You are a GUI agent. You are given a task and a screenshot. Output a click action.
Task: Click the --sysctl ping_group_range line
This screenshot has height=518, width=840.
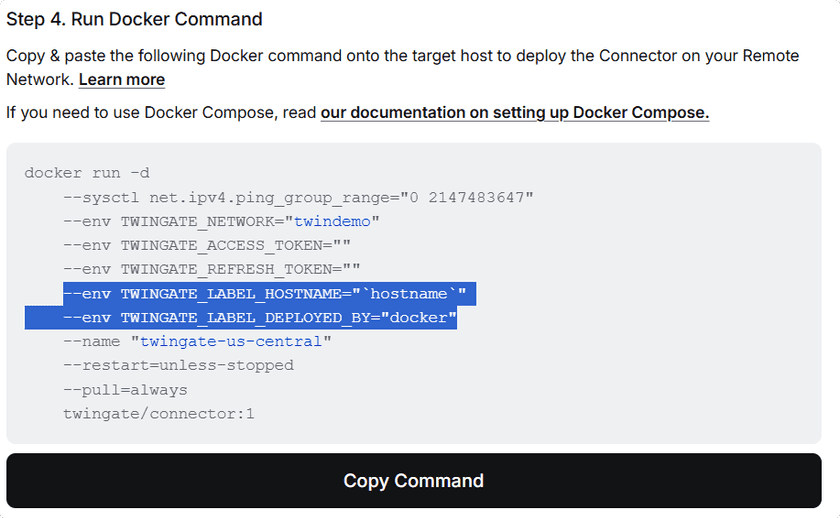298,197
